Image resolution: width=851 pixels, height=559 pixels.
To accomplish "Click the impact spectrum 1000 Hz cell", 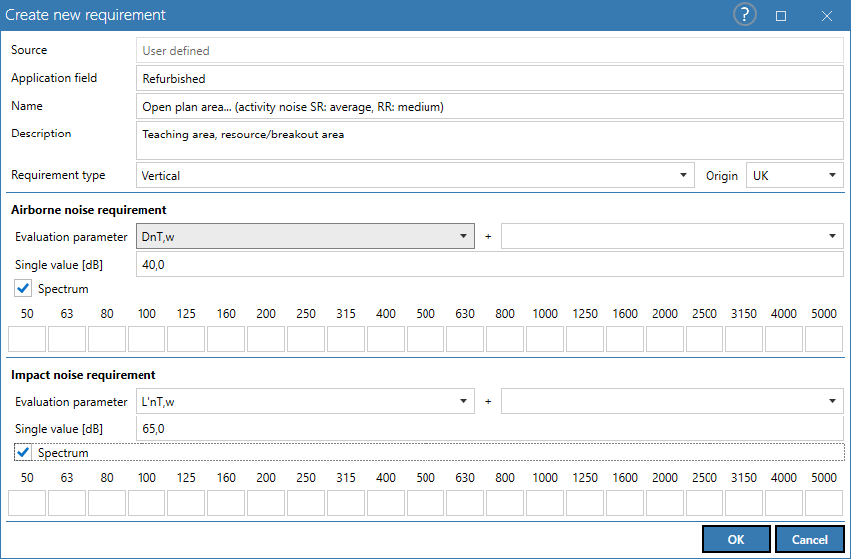I will tap(545, 503).
